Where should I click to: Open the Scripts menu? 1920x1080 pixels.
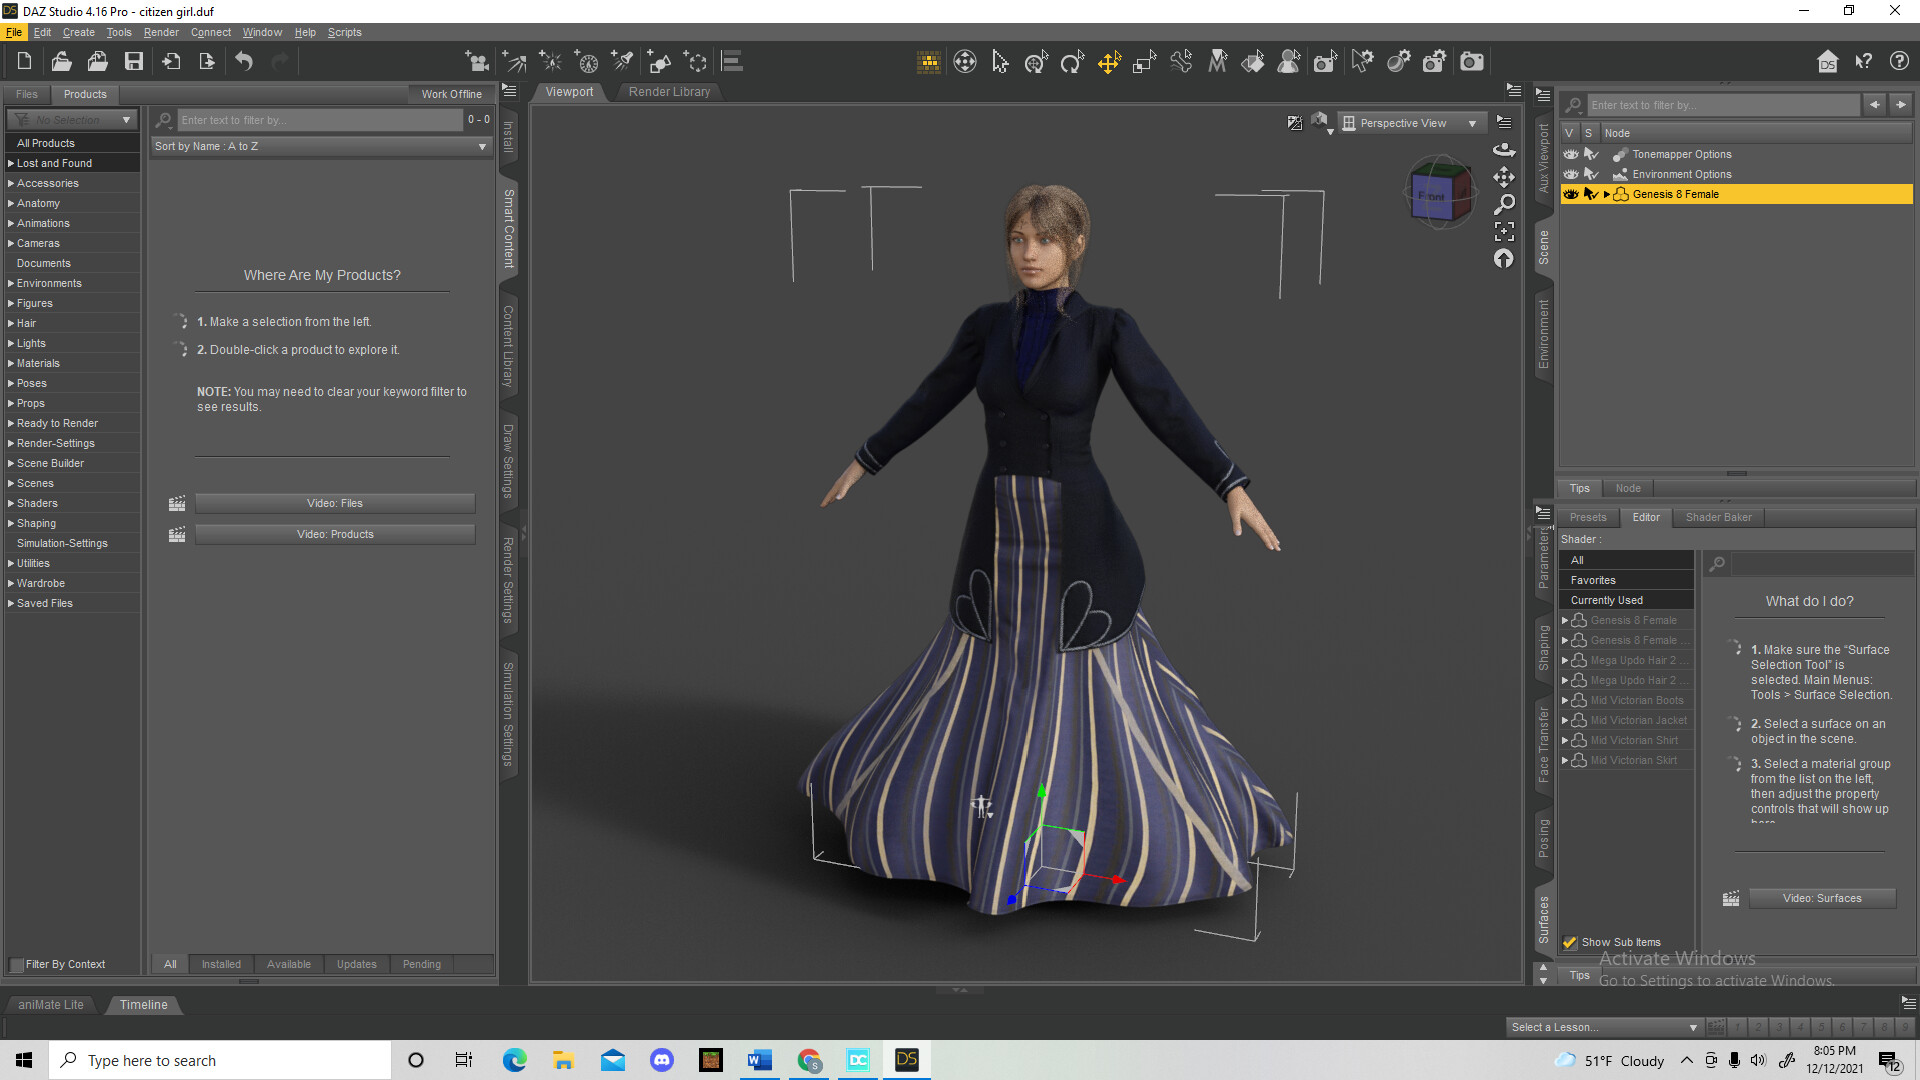click(x=344, y=32)
